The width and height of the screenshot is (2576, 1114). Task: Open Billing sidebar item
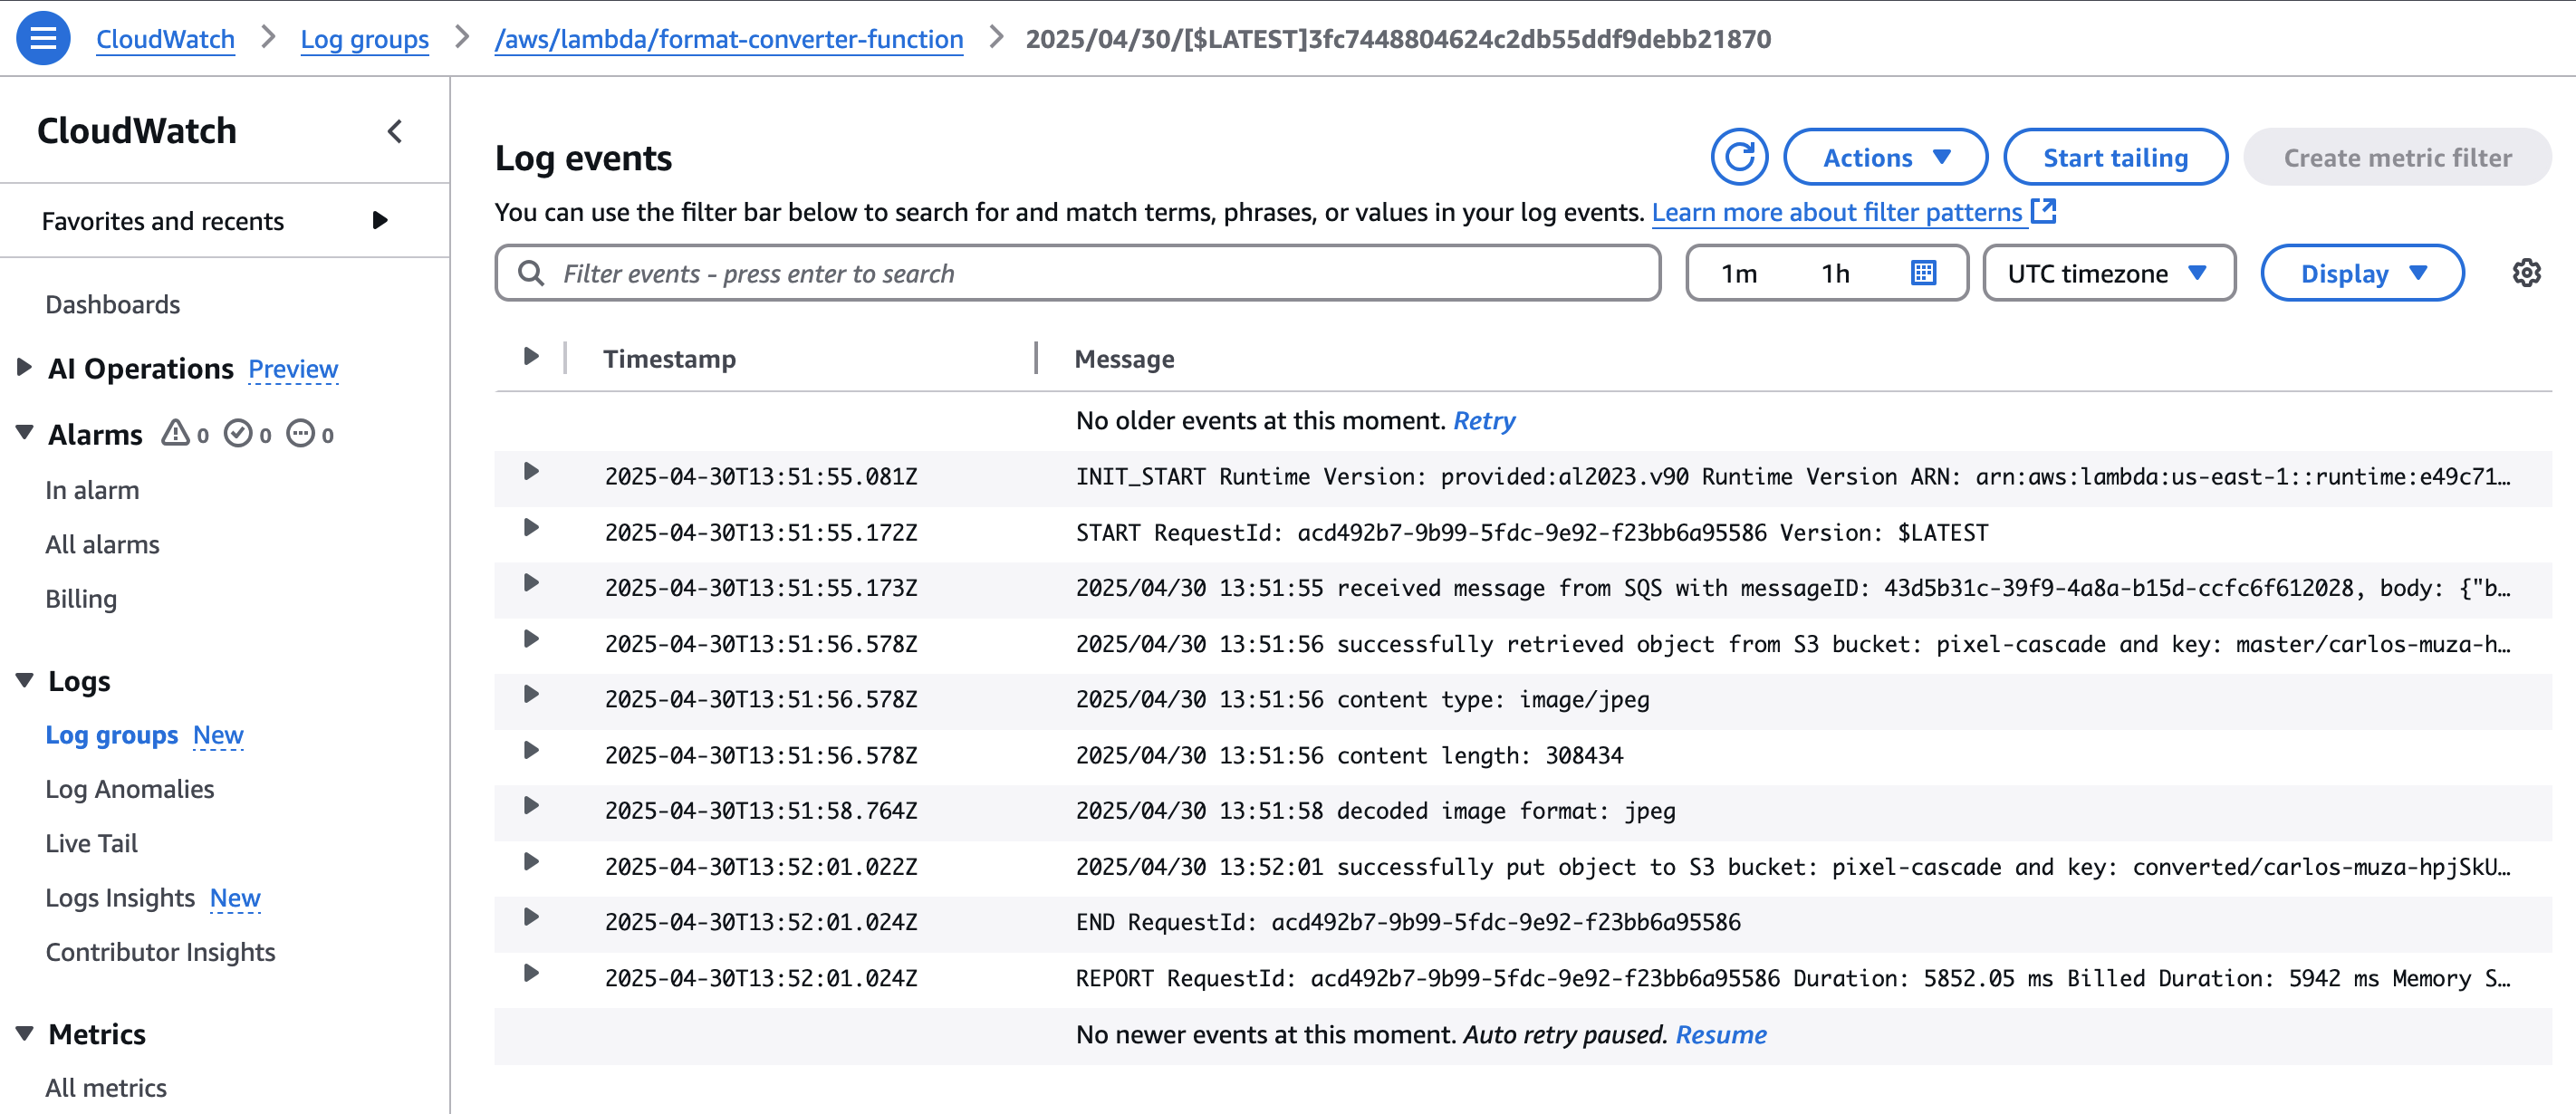[x=81, y=598]
